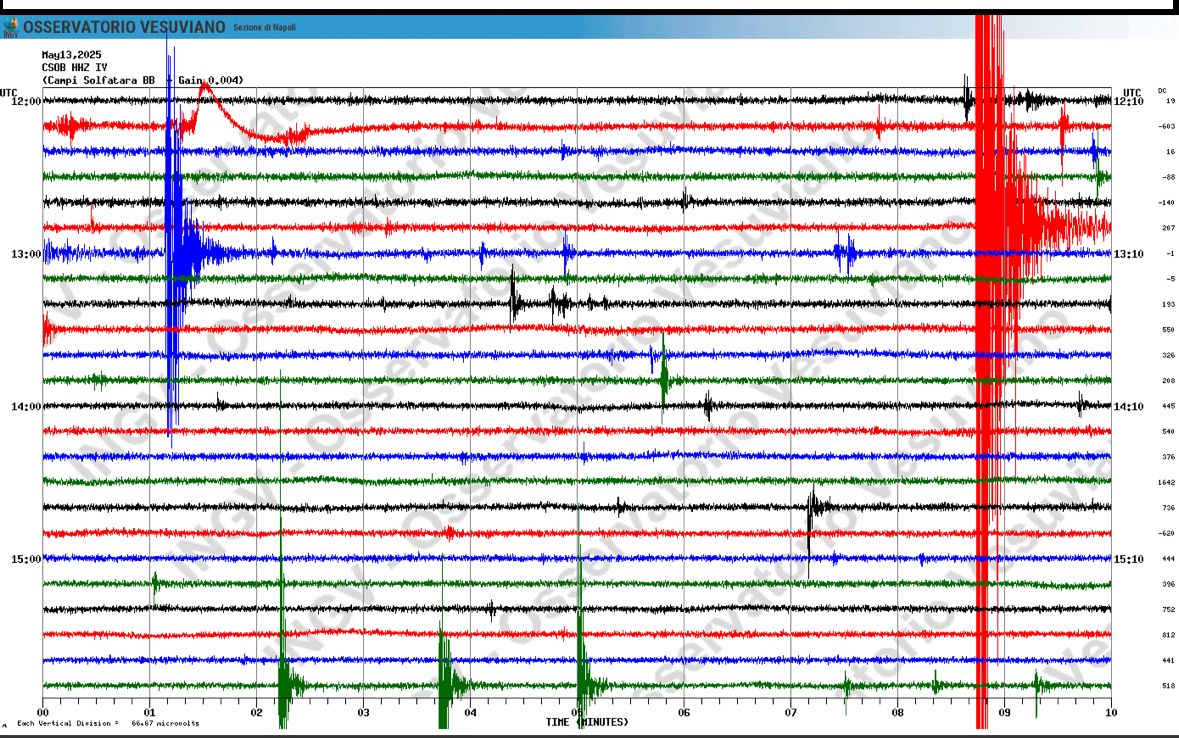
Task: Click the 15:10 timestamp on the right edge
Action: (1128, 560)
